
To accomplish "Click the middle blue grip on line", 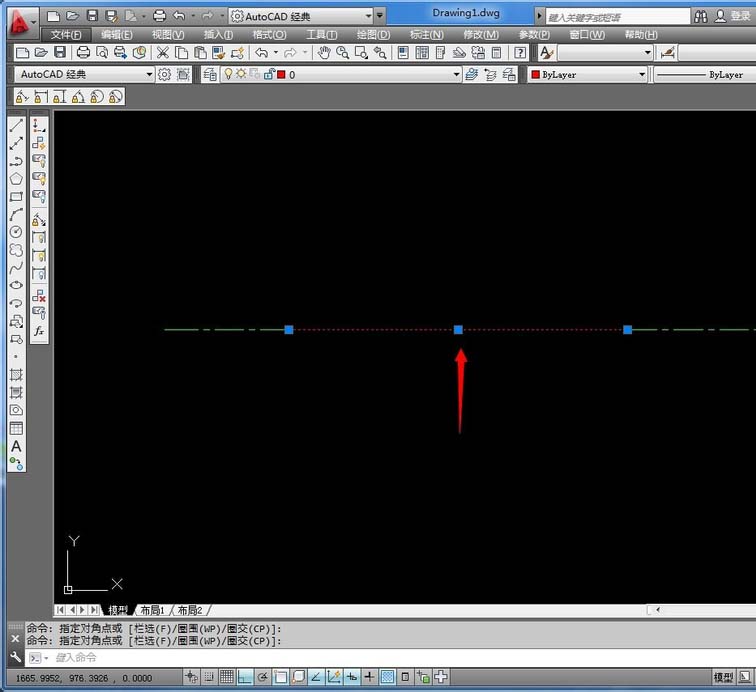I will [458, 329].
